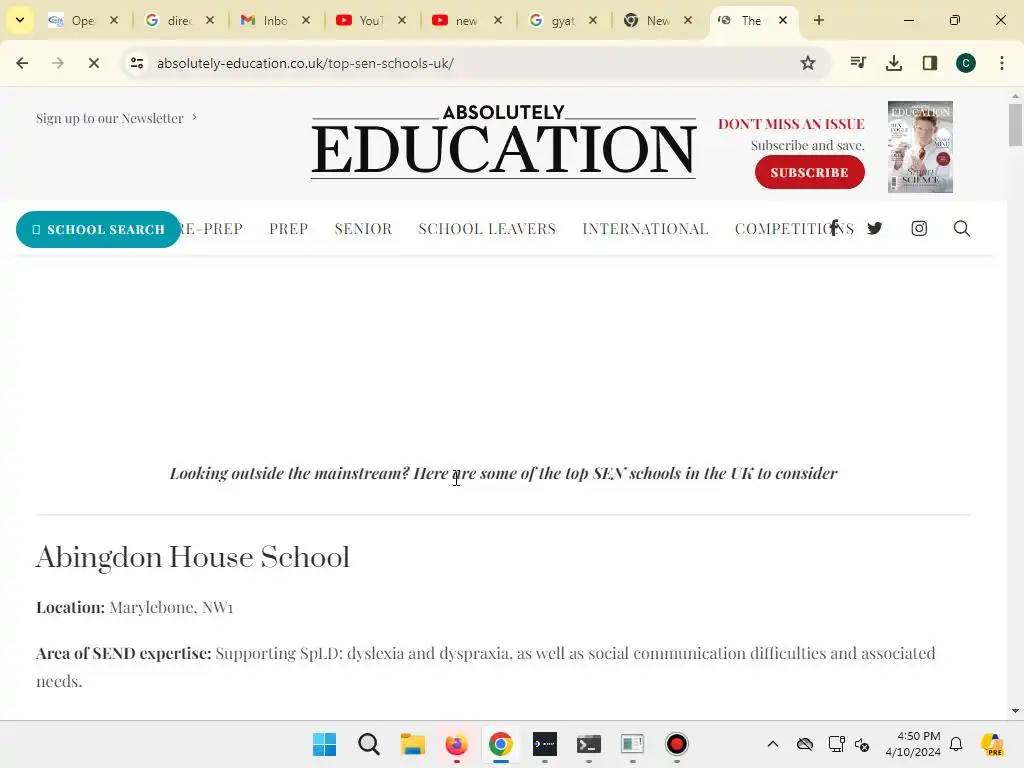Launch Firefox from the taskbar

pyautogui.click(x=456, y=744)
